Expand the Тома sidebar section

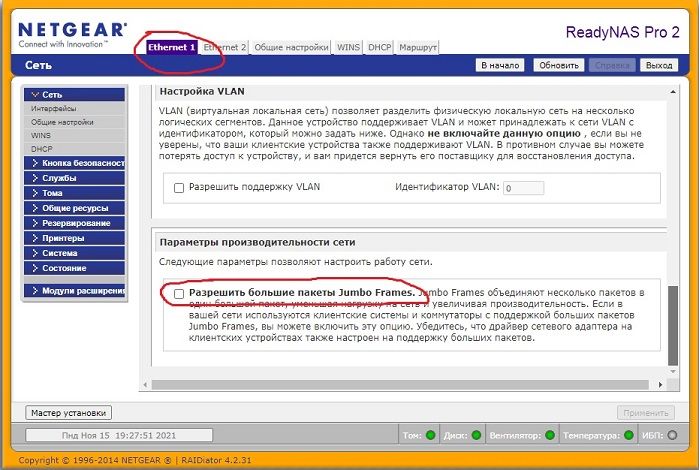coord(74,193)
